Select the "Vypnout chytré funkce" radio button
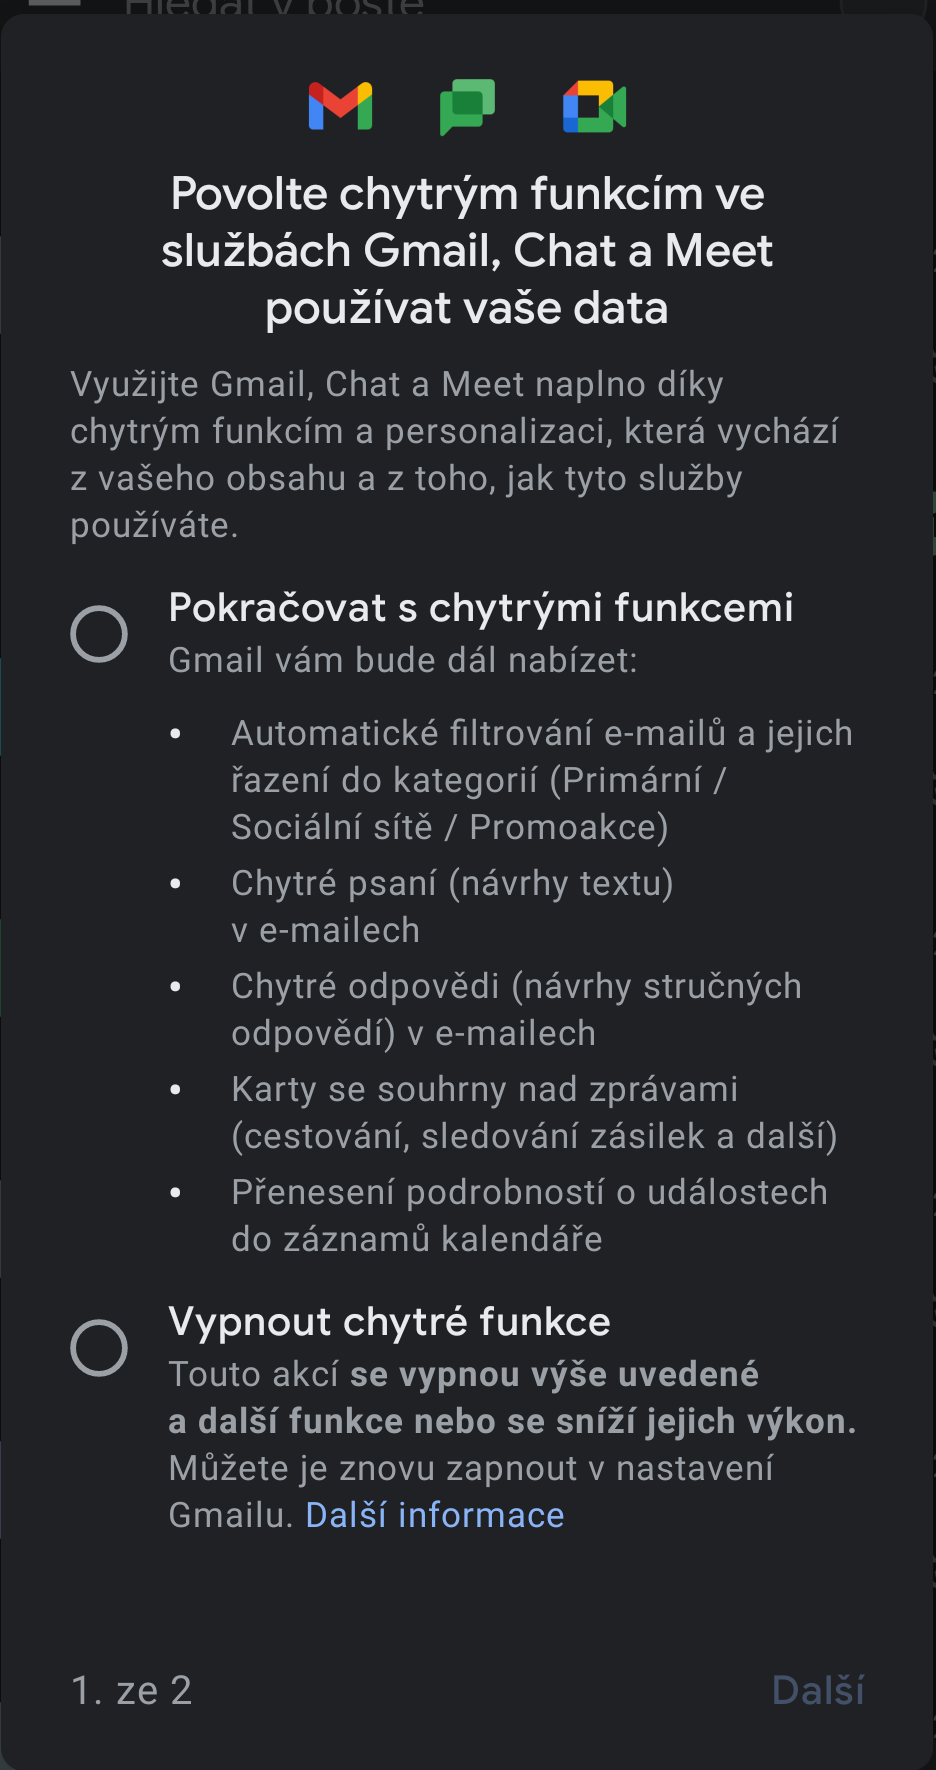Image resolution: width=936 pixels, height=1770 pixels. coord(99,1348)
